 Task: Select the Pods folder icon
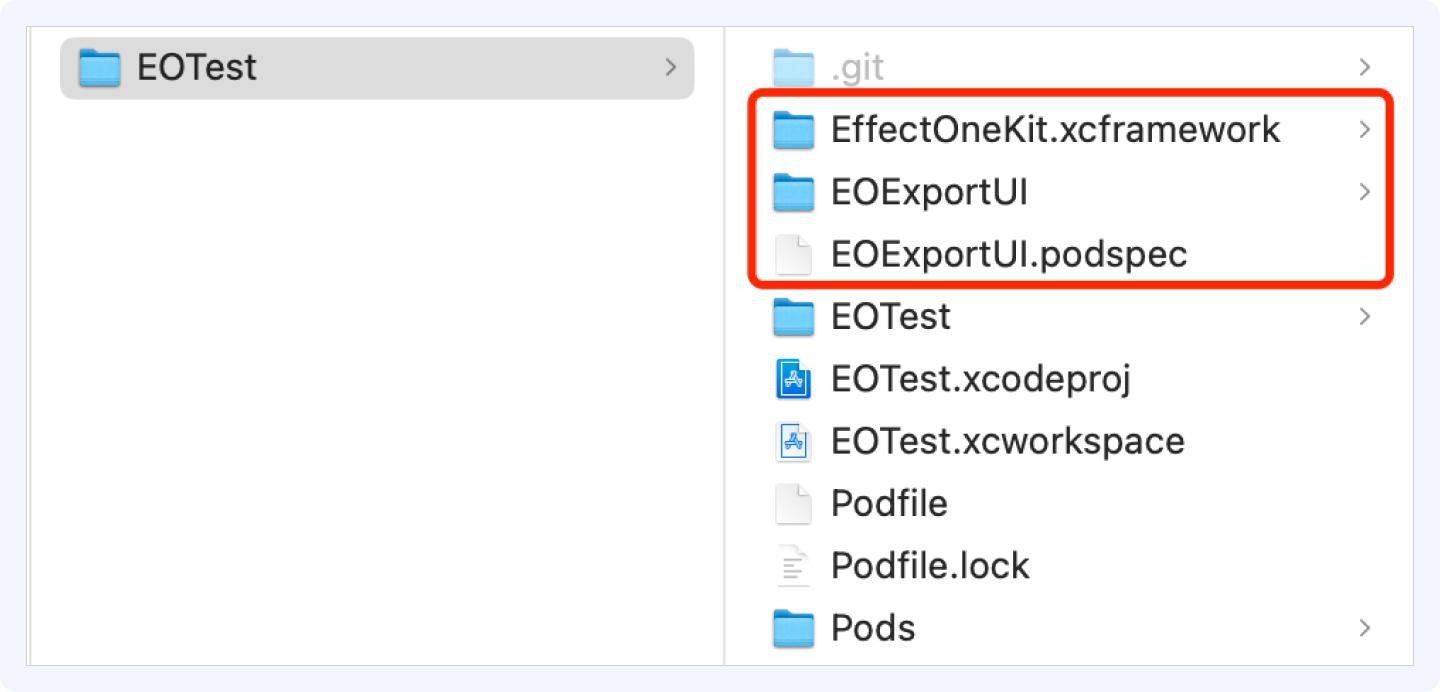[794, 628]
